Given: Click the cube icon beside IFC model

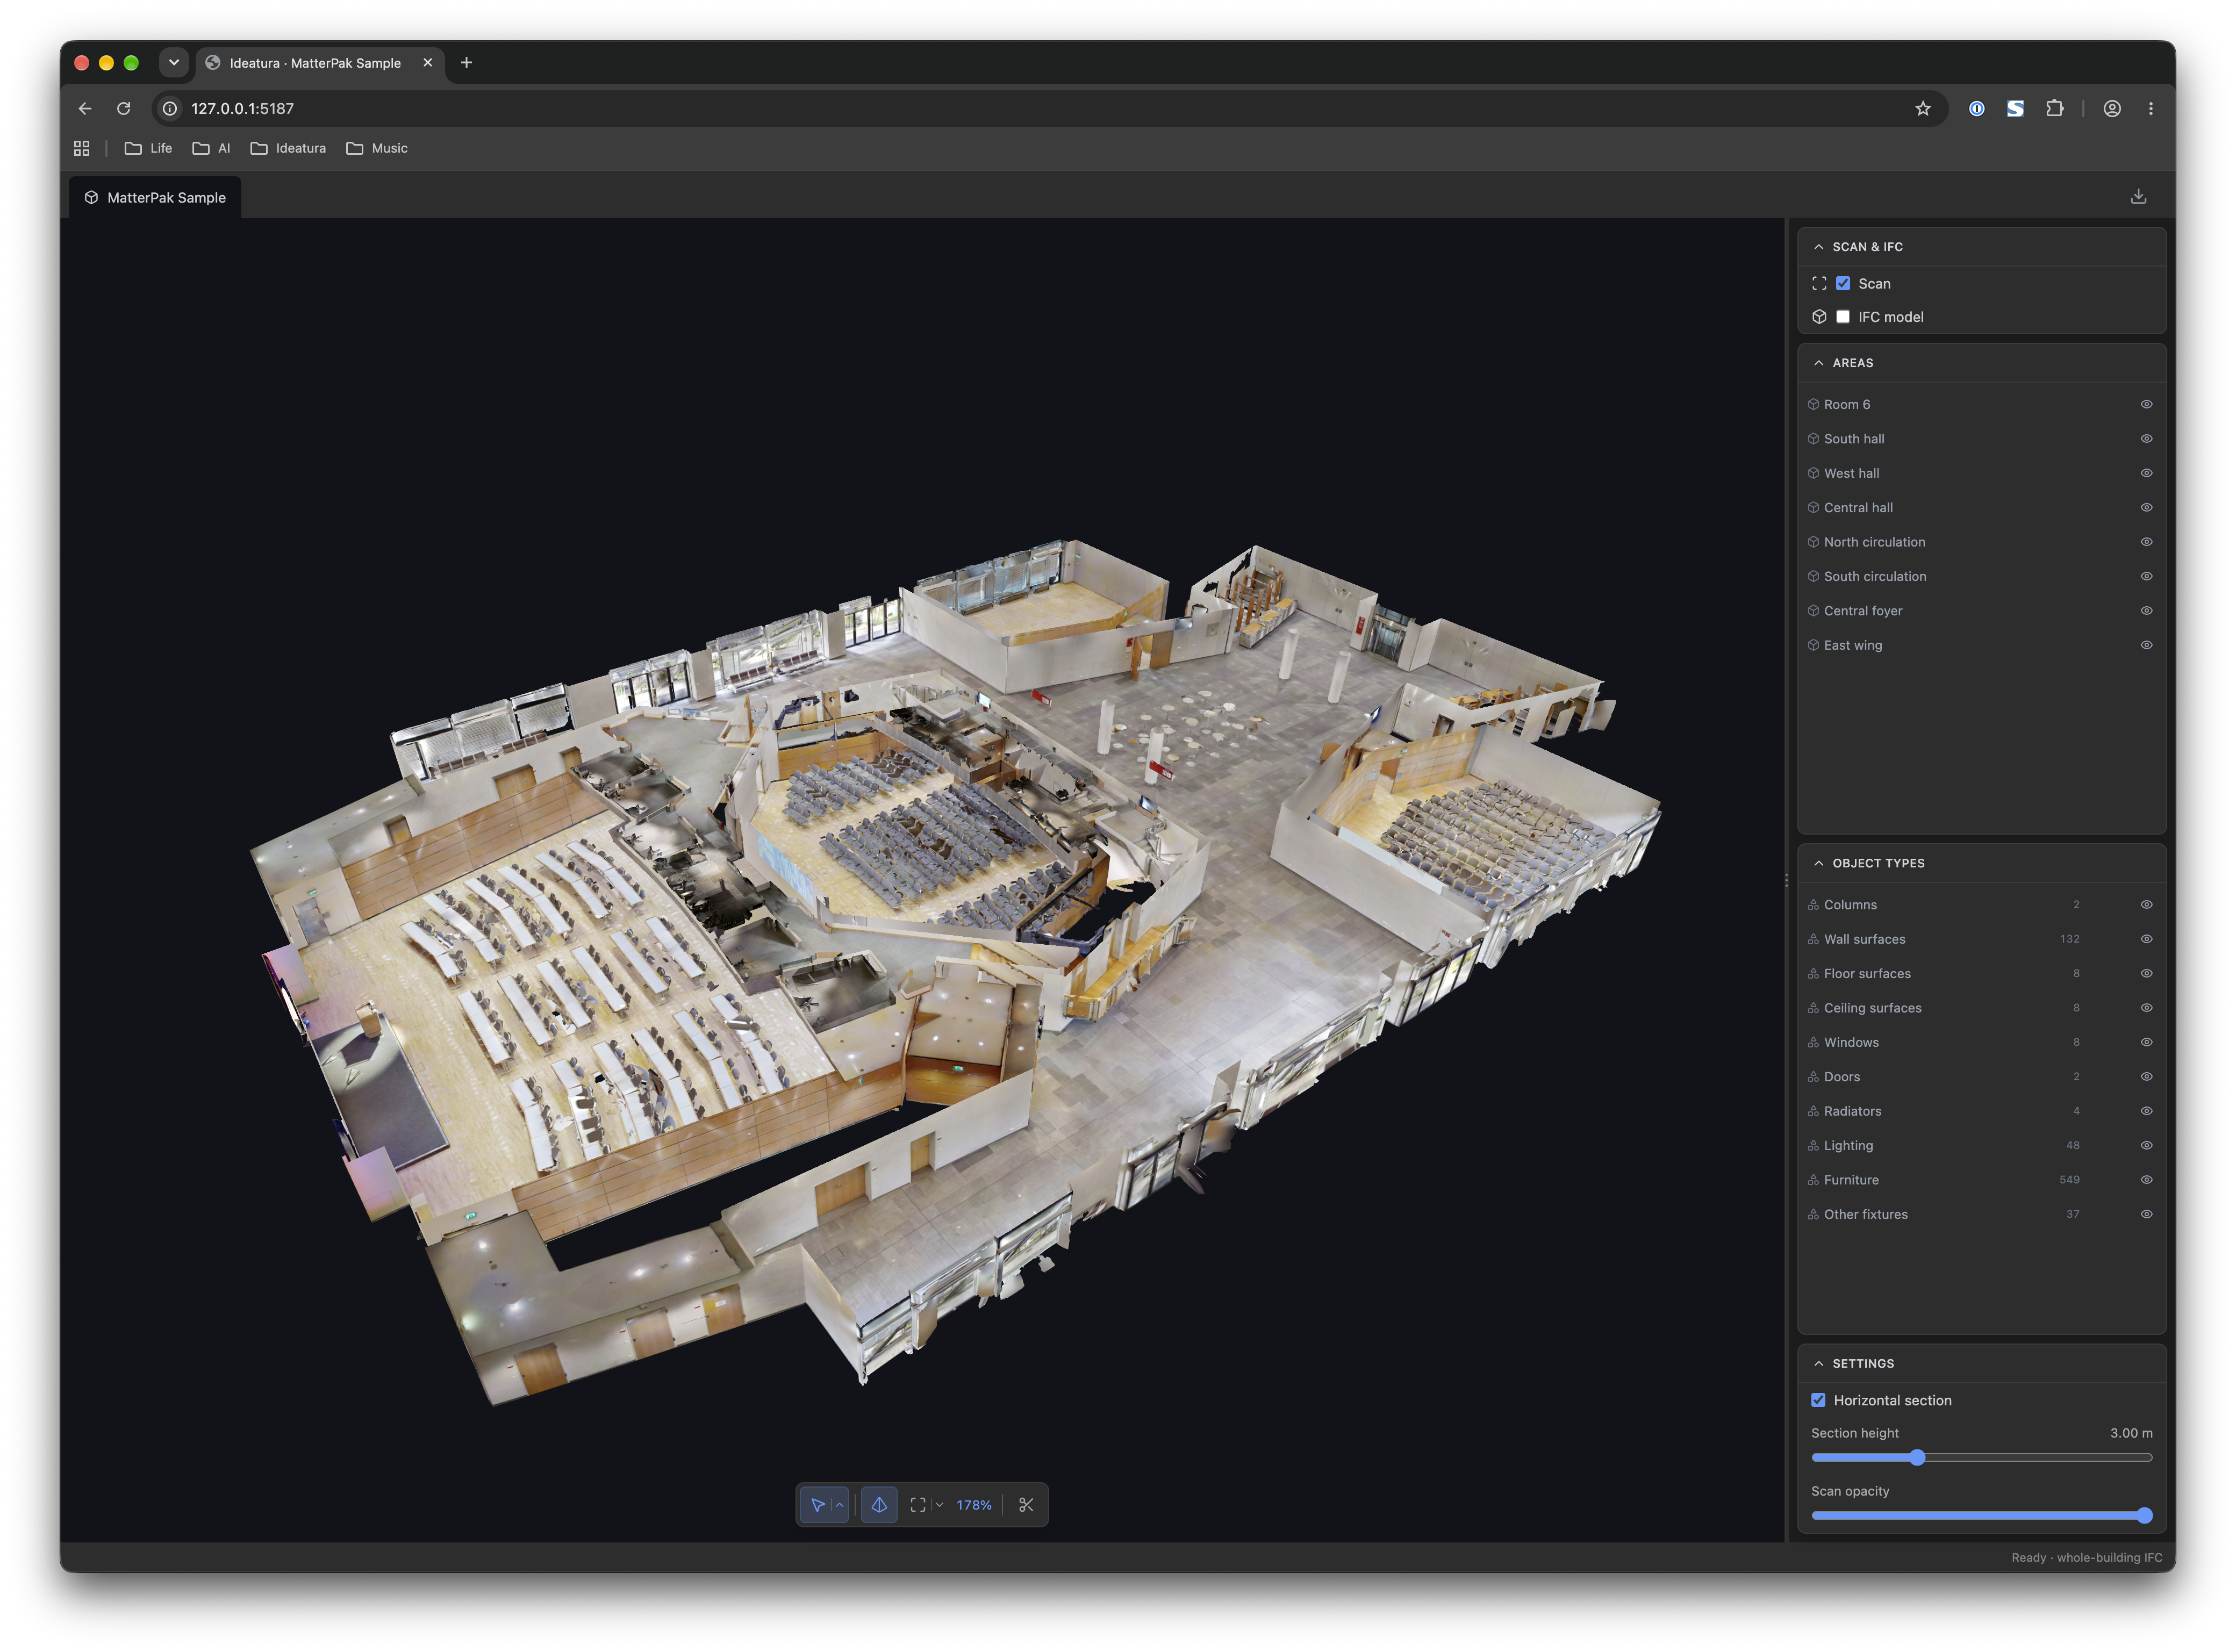Looking at the screenshot, I should coord(1819,317).
